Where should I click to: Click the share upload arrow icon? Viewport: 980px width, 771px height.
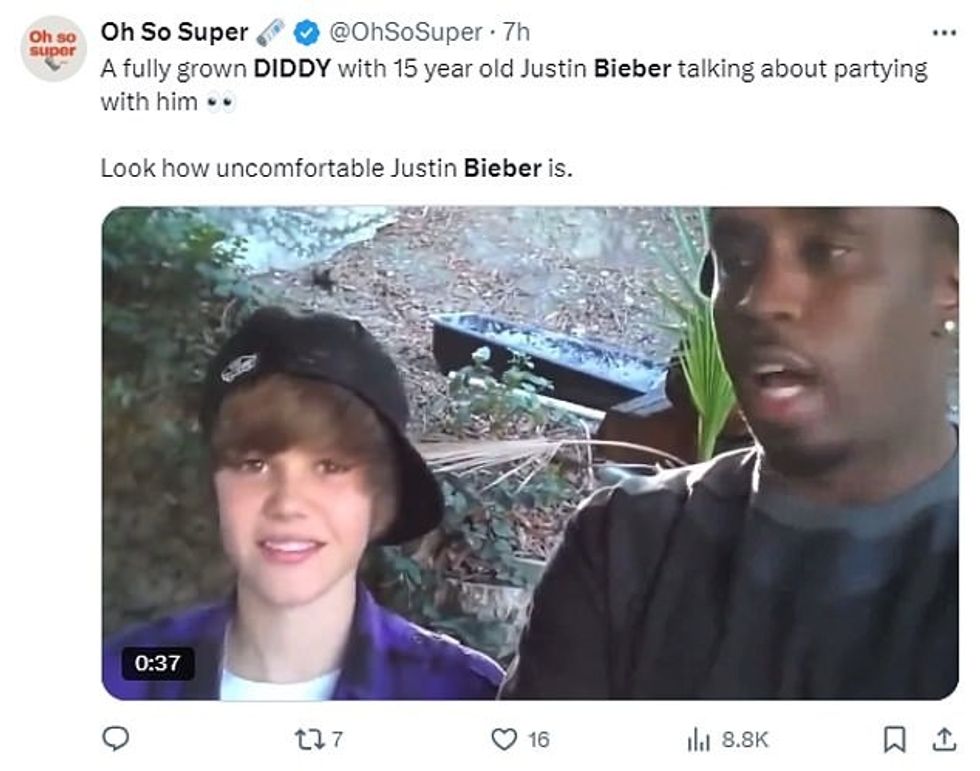944,739
